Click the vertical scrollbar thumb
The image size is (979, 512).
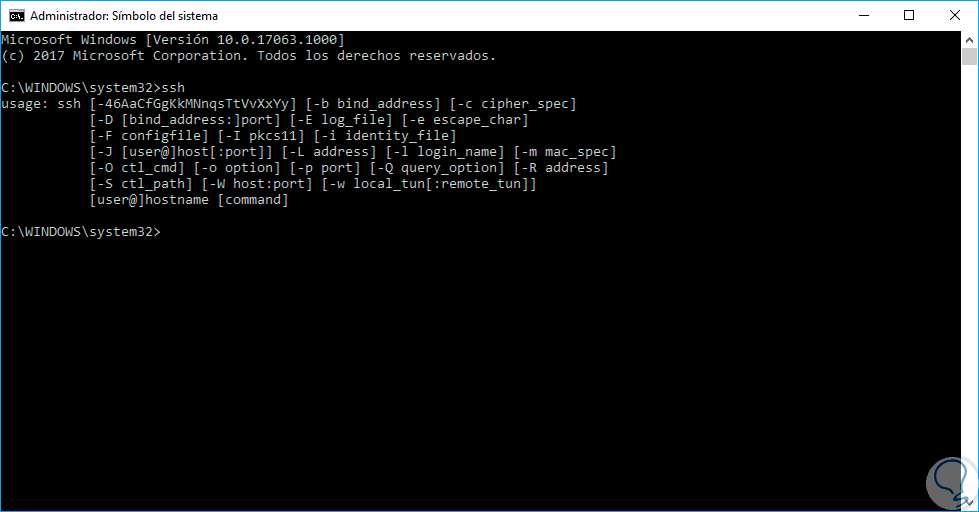(969, 56)
